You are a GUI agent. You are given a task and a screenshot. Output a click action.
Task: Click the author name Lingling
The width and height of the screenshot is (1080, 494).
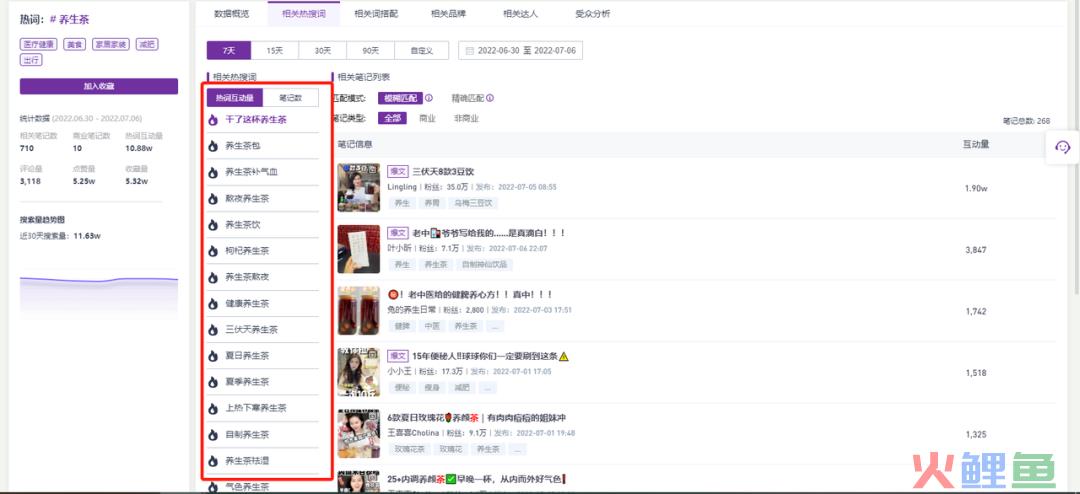pyautogui.click(x=402, y=187)
